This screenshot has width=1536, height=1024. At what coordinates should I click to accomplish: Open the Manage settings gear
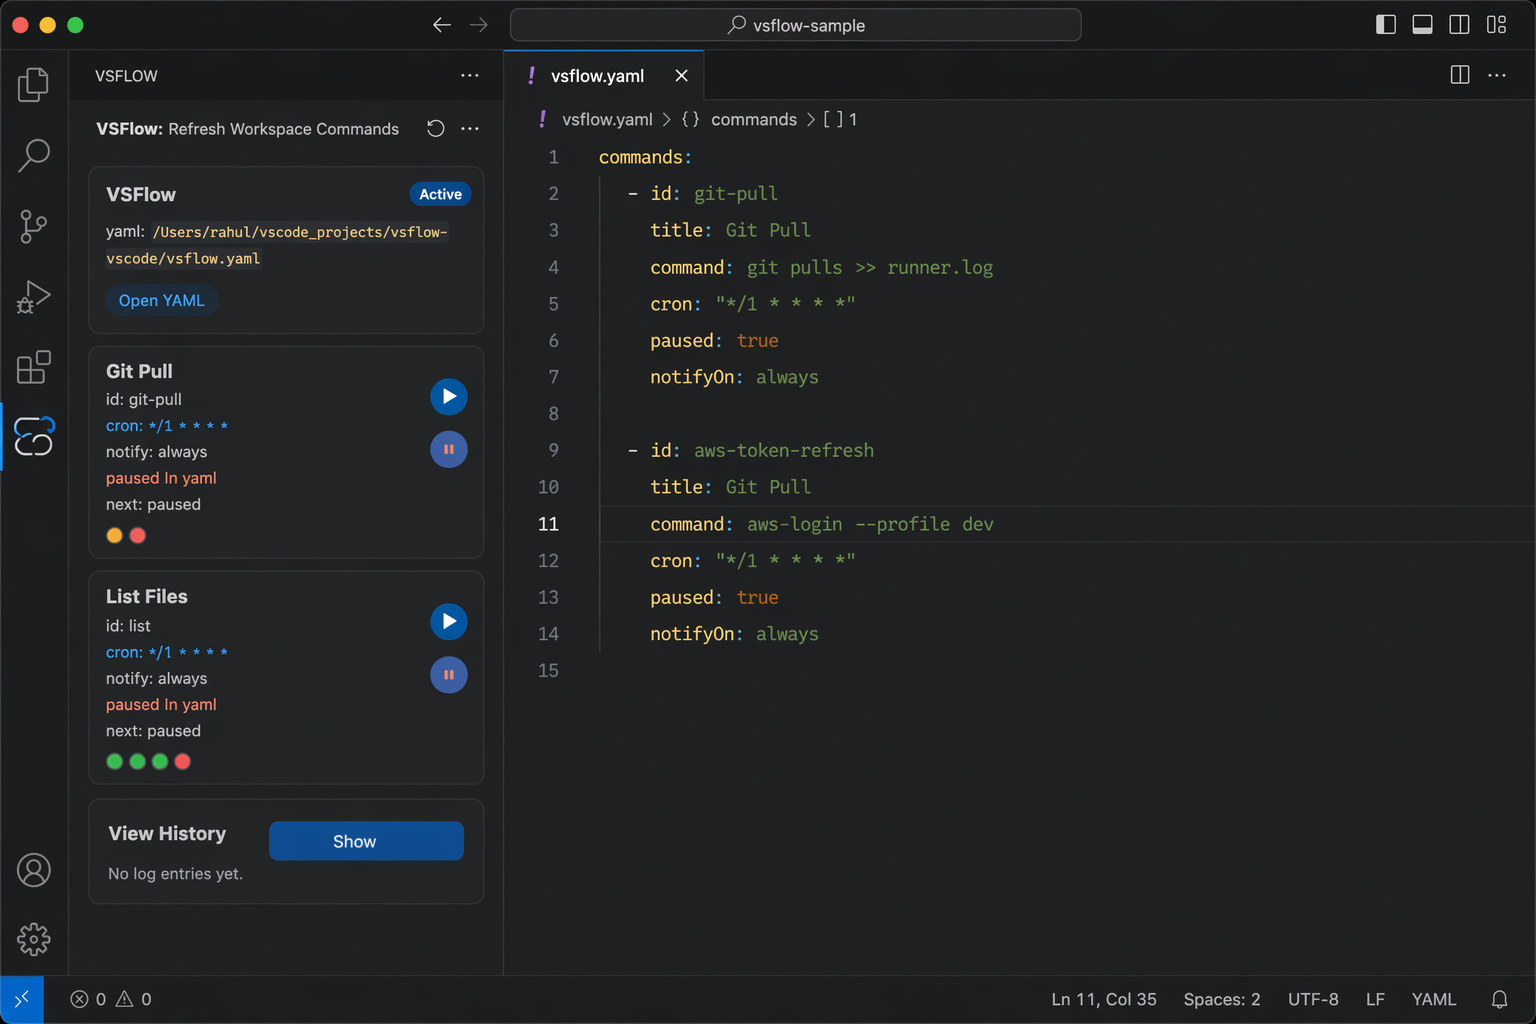point(34,939)
